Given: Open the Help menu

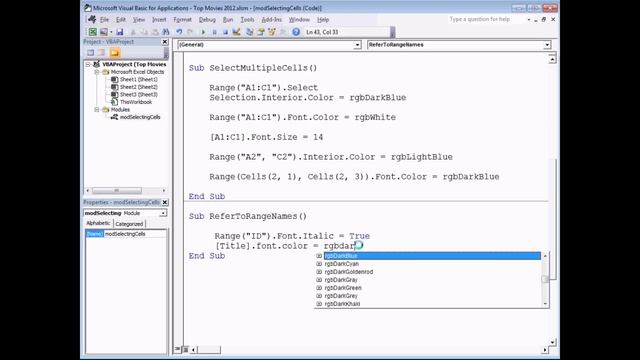Looking at the screenshot, I should tap(323, 20).
